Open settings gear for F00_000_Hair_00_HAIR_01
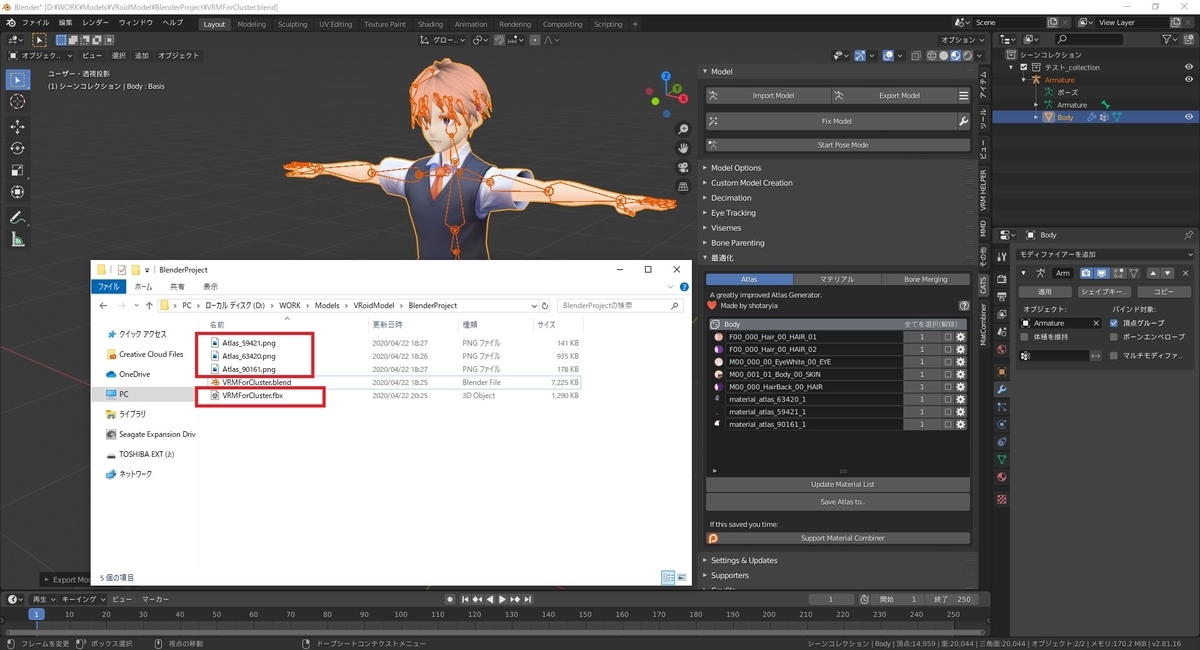 [960, 337]
